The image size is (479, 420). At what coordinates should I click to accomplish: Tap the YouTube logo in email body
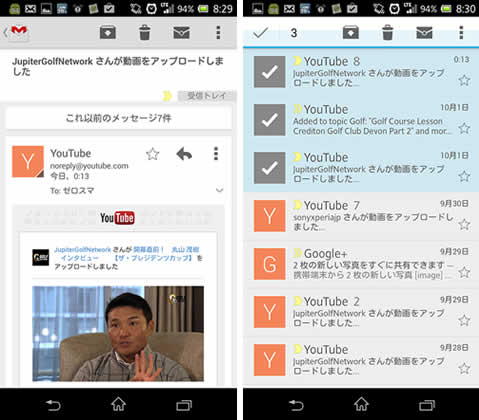[x=117, y=218]
